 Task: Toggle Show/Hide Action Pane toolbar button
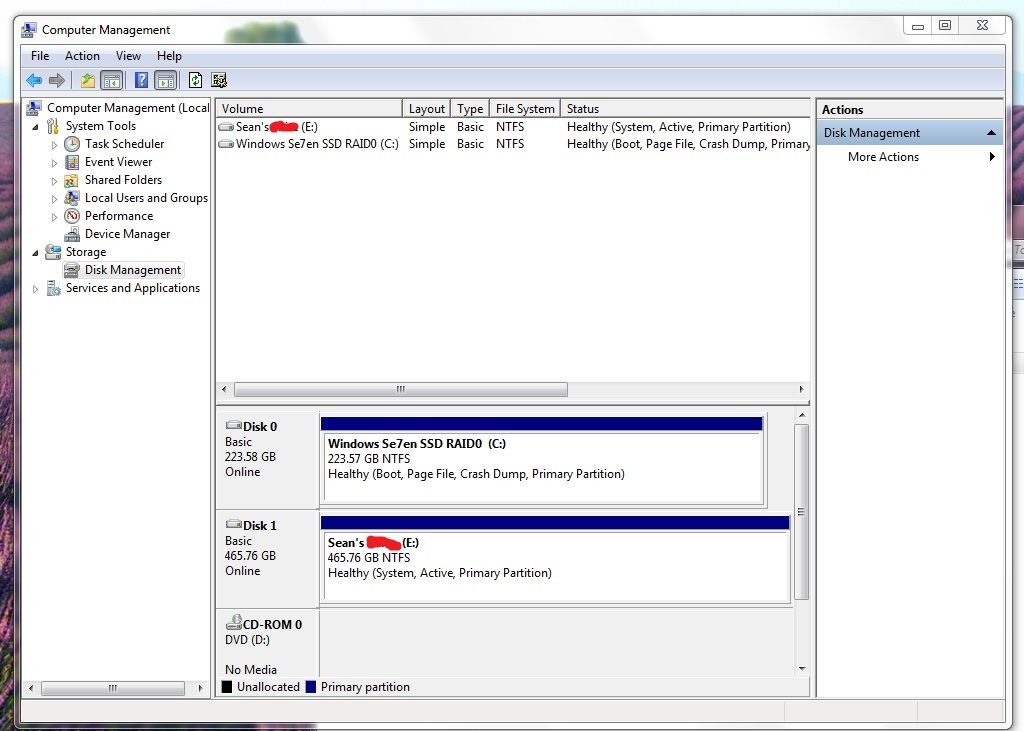[165, 81]
